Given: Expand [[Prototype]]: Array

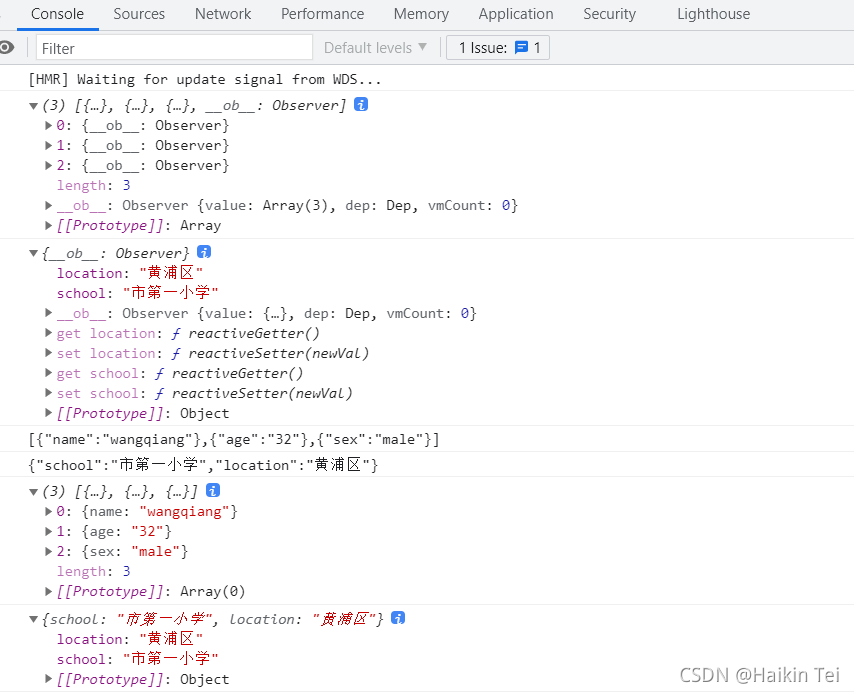Looking at the screenshot, I should (x=48, y=226).
